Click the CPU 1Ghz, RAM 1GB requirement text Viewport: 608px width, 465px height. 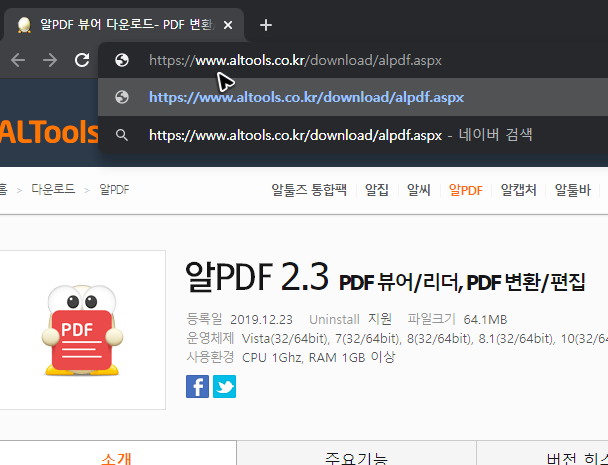tap(318, 357)
